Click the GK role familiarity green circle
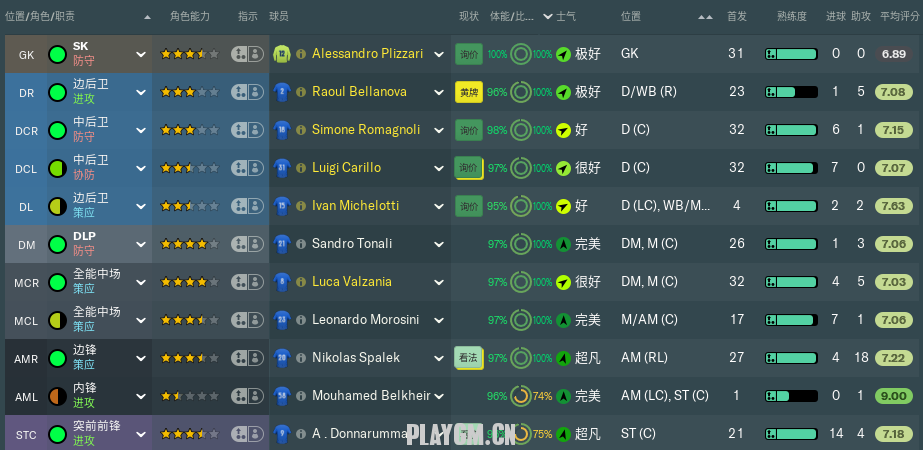The width and height of the screenshot is (923, 450). point(57,54)
